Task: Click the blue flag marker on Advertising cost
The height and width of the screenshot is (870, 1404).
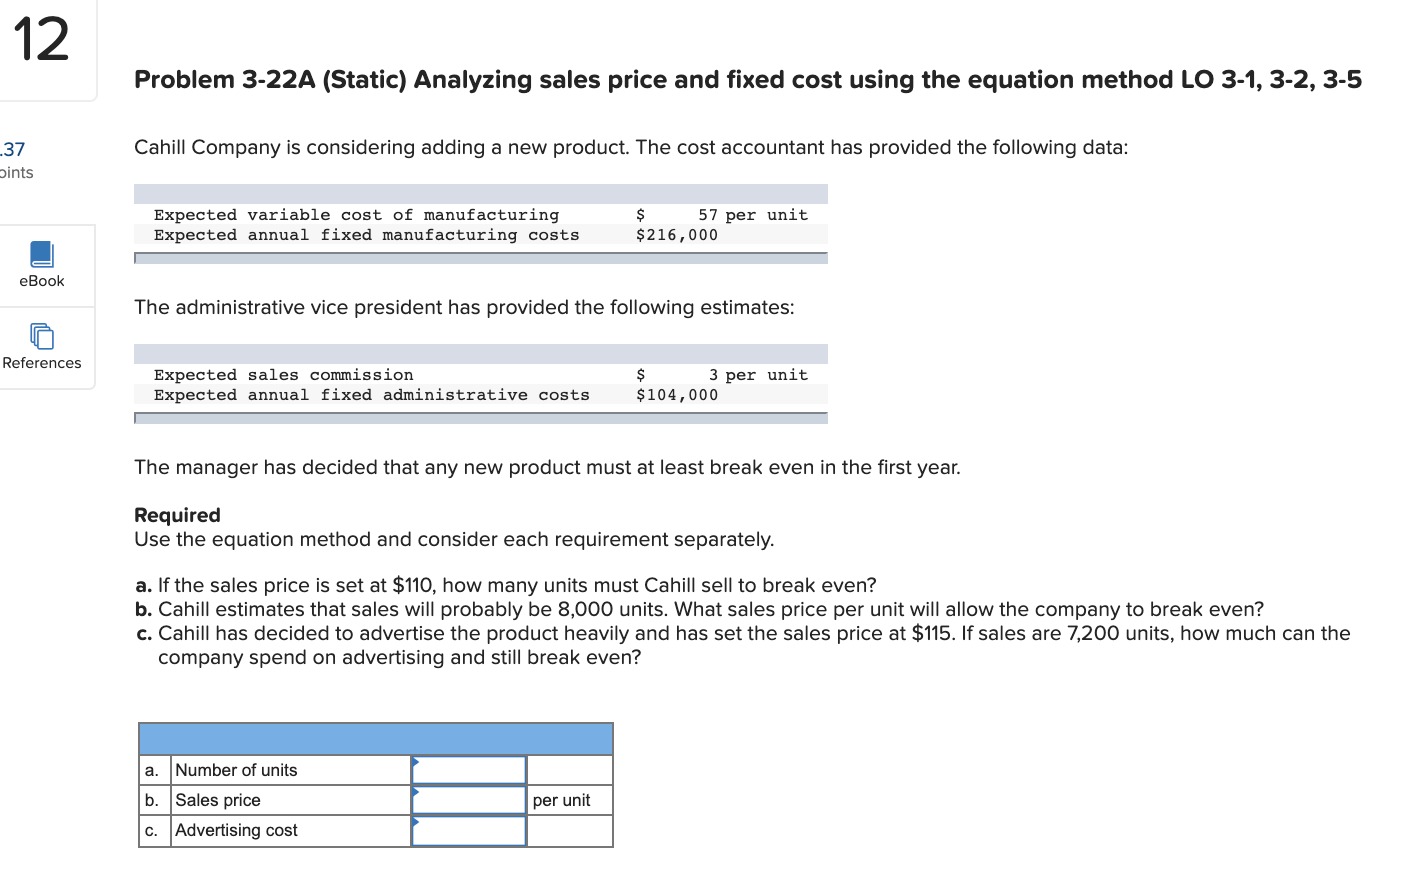Action: (x=416, y=823)
